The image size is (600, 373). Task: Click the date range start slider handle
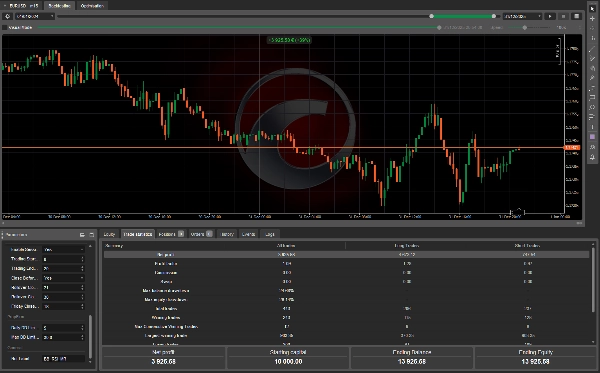(431, 16)
